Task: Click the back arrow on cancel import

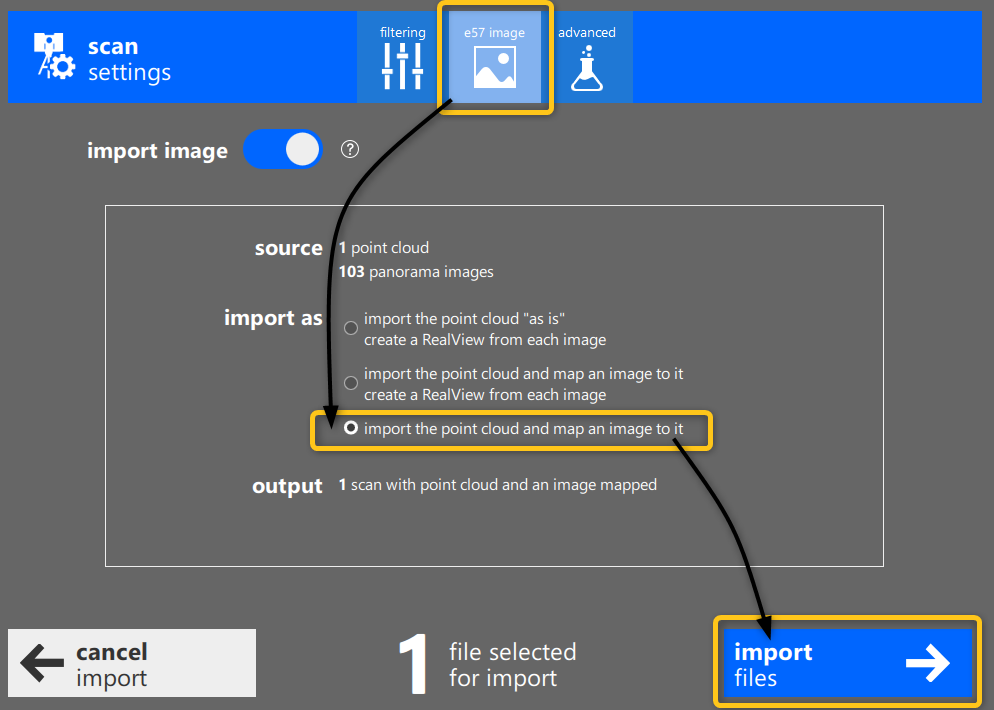Action: point(40,663)
